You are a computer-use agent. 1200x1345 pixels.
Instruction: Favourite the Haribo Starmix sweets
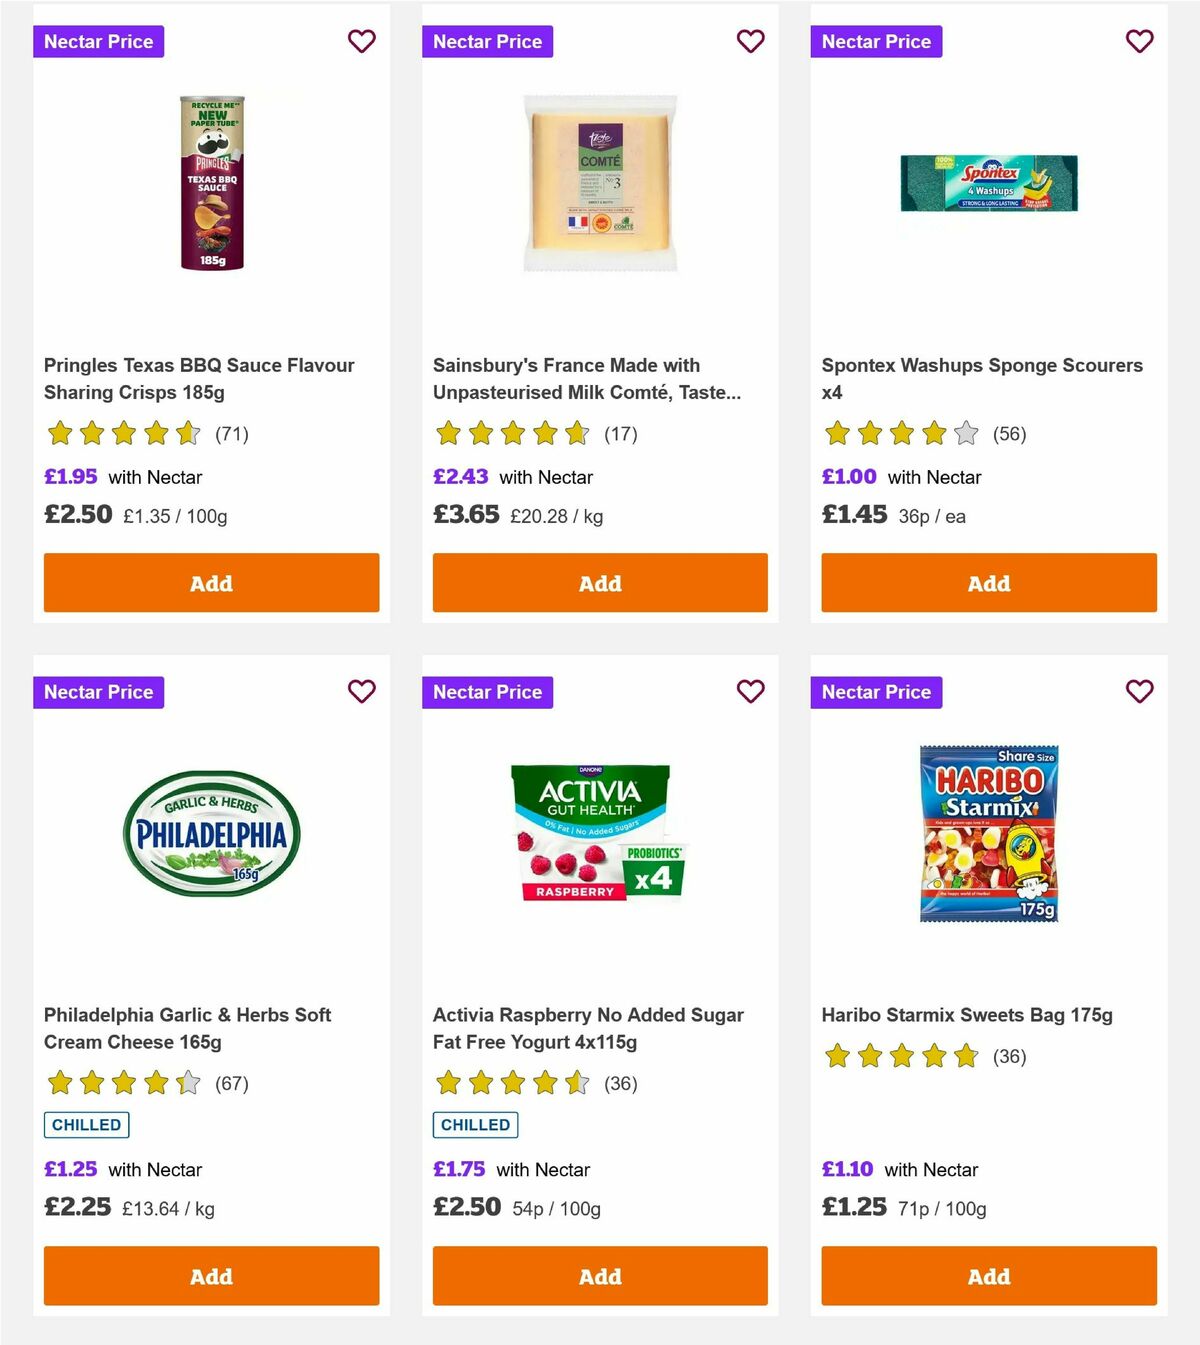click(x=1139, y=691)
